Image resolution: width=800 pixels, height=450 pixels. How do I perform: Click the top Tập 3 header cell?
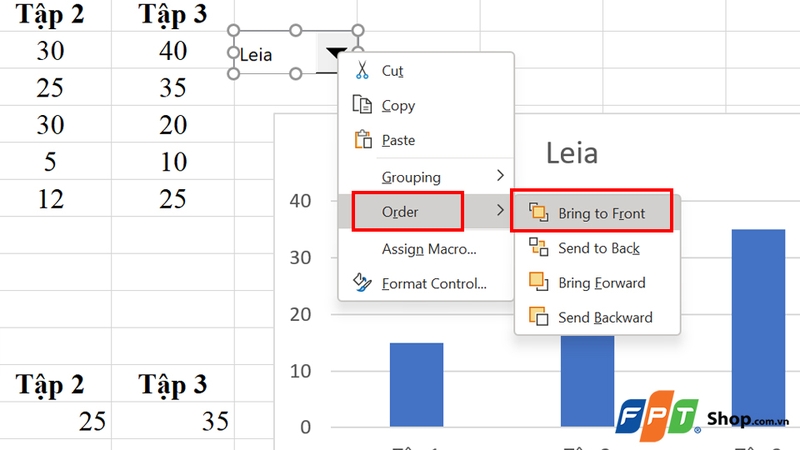tap(173, 14)
